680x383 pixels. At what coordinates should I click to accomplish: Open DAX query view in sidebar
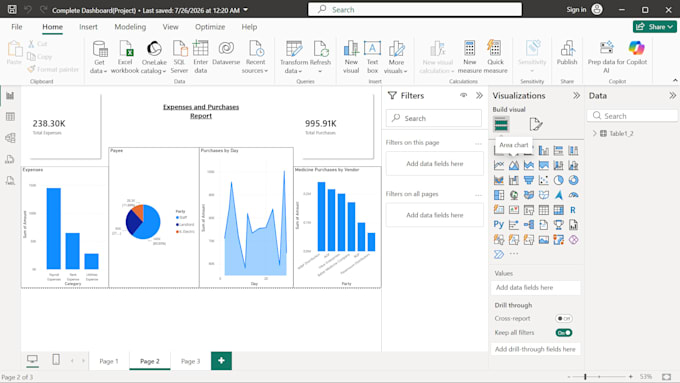[10, 159]
